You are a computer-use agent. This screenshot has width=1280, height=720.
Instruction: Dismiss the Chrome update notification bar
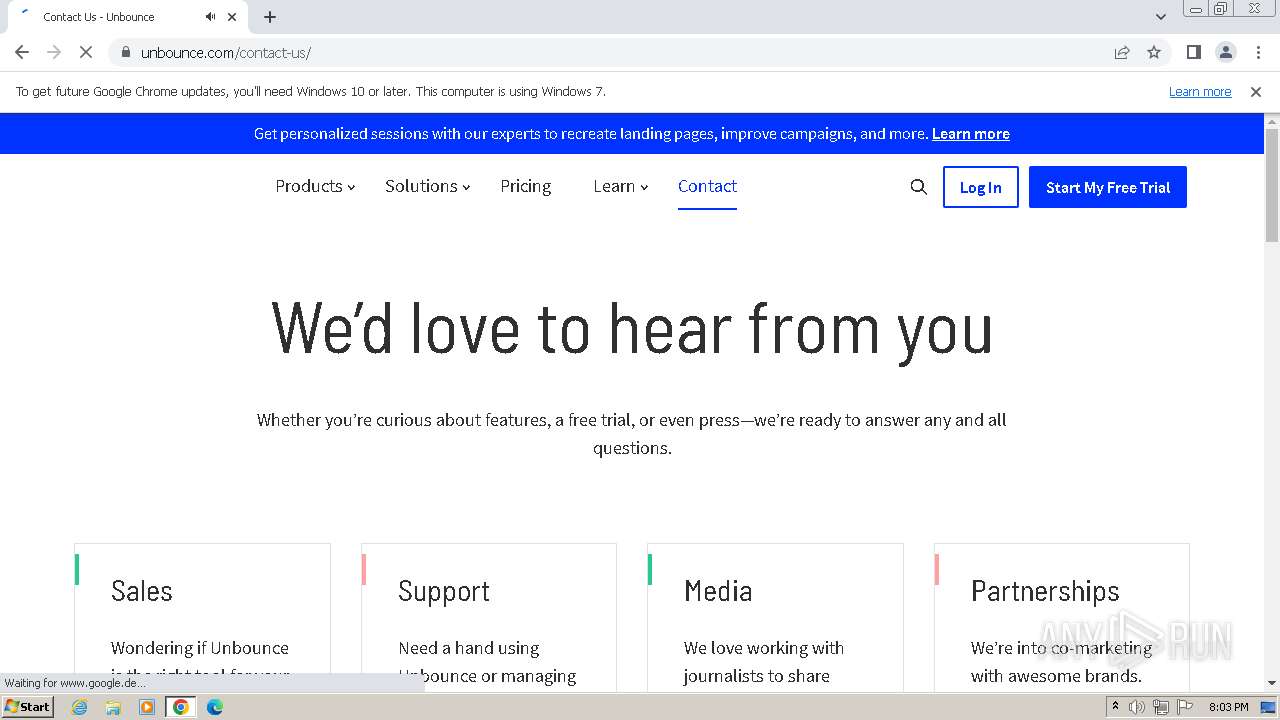[x=1256, y=92]
